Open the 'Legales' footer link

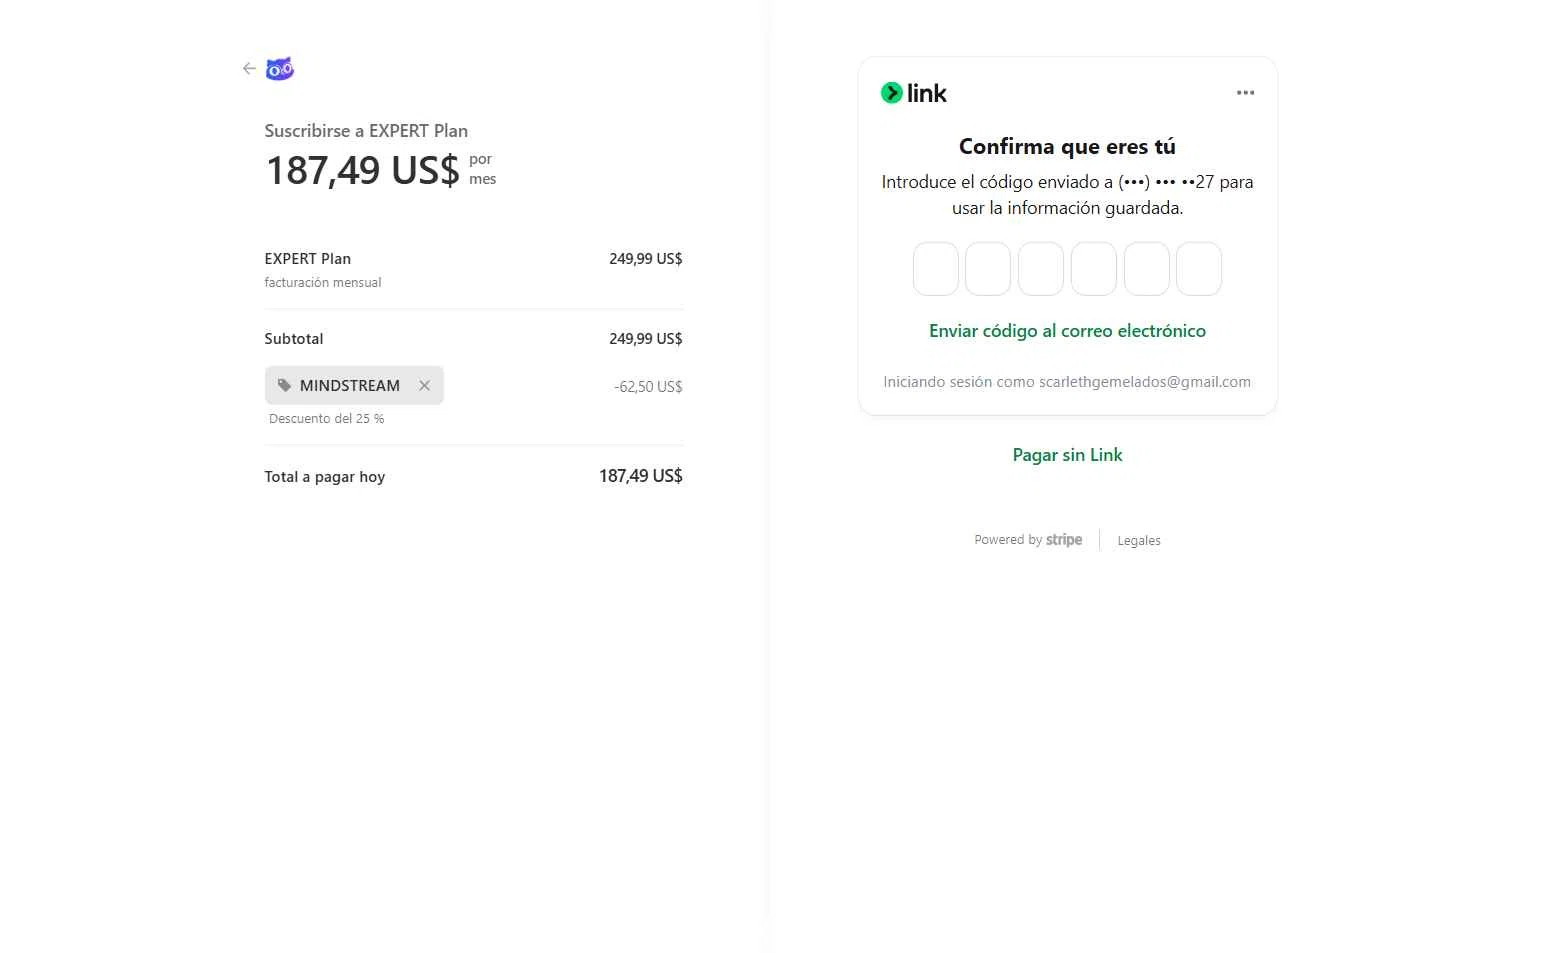(1139, 541)
